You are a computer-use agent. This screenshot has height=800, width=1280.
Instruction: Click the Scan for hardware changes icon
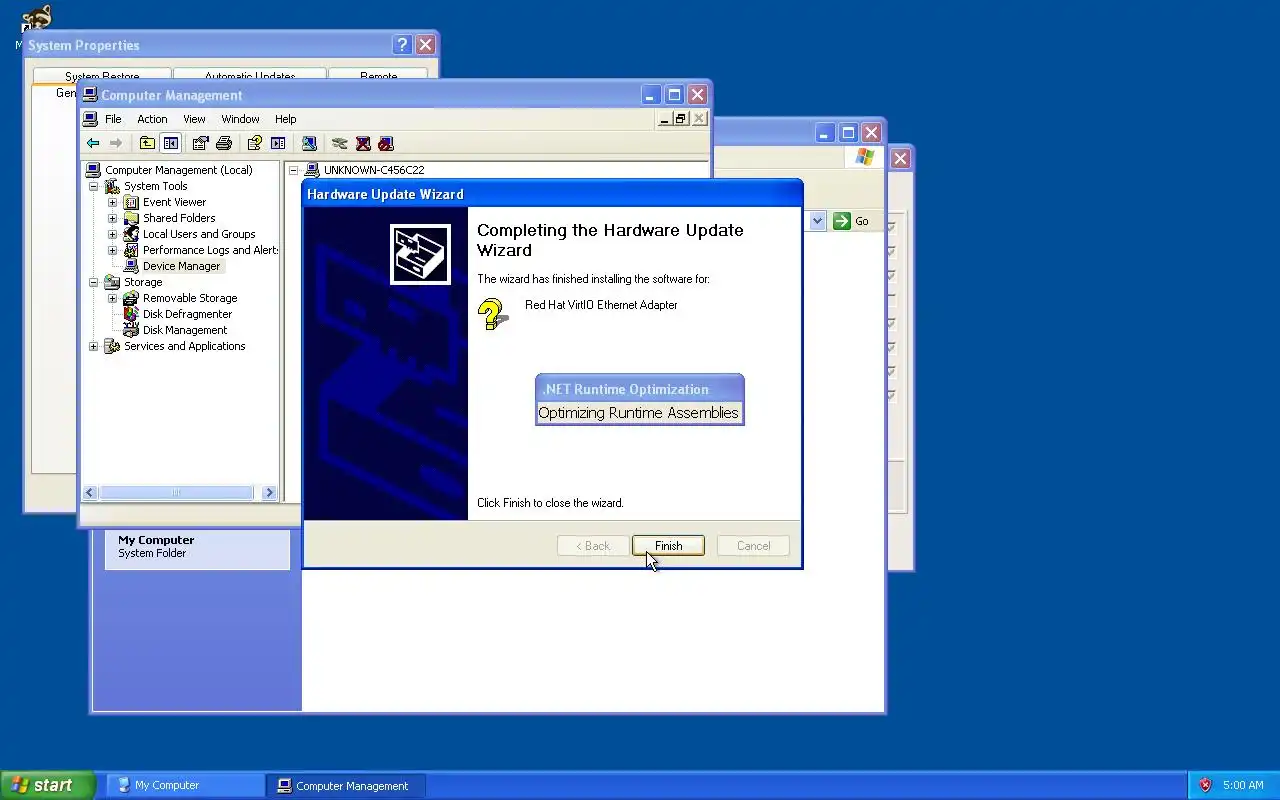pyautogui.click(x=309, y=143)
